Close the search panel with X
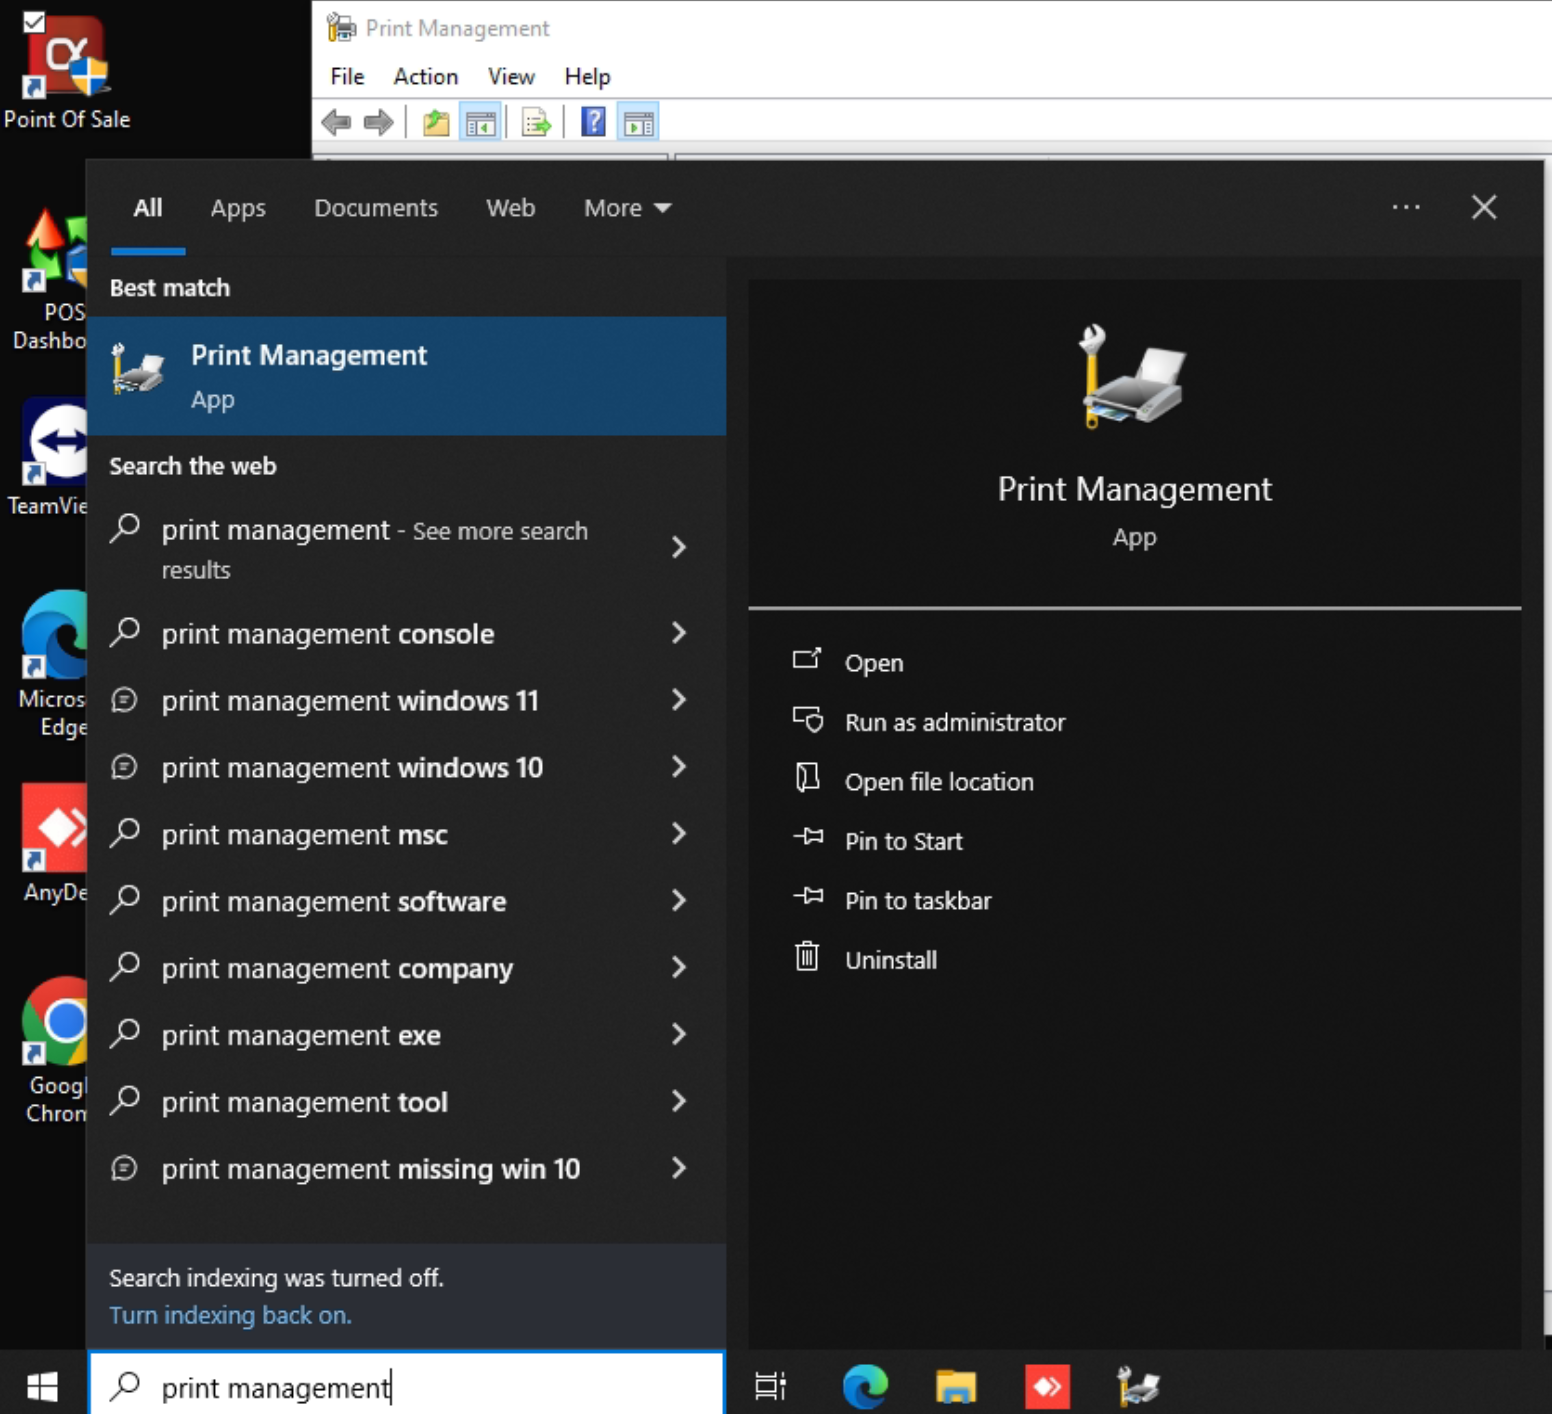Screen dimensions: 1552x1414 point(1484,207)
